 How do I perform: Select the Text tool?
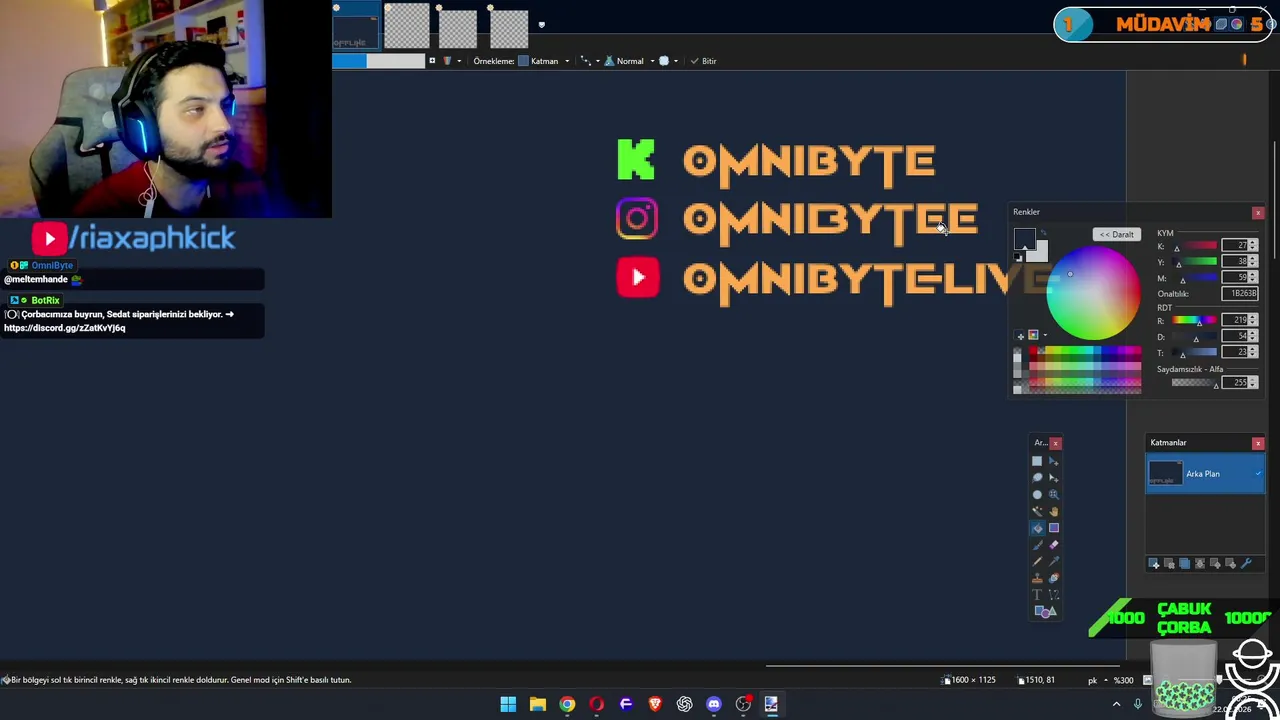tap(1037, 594)
